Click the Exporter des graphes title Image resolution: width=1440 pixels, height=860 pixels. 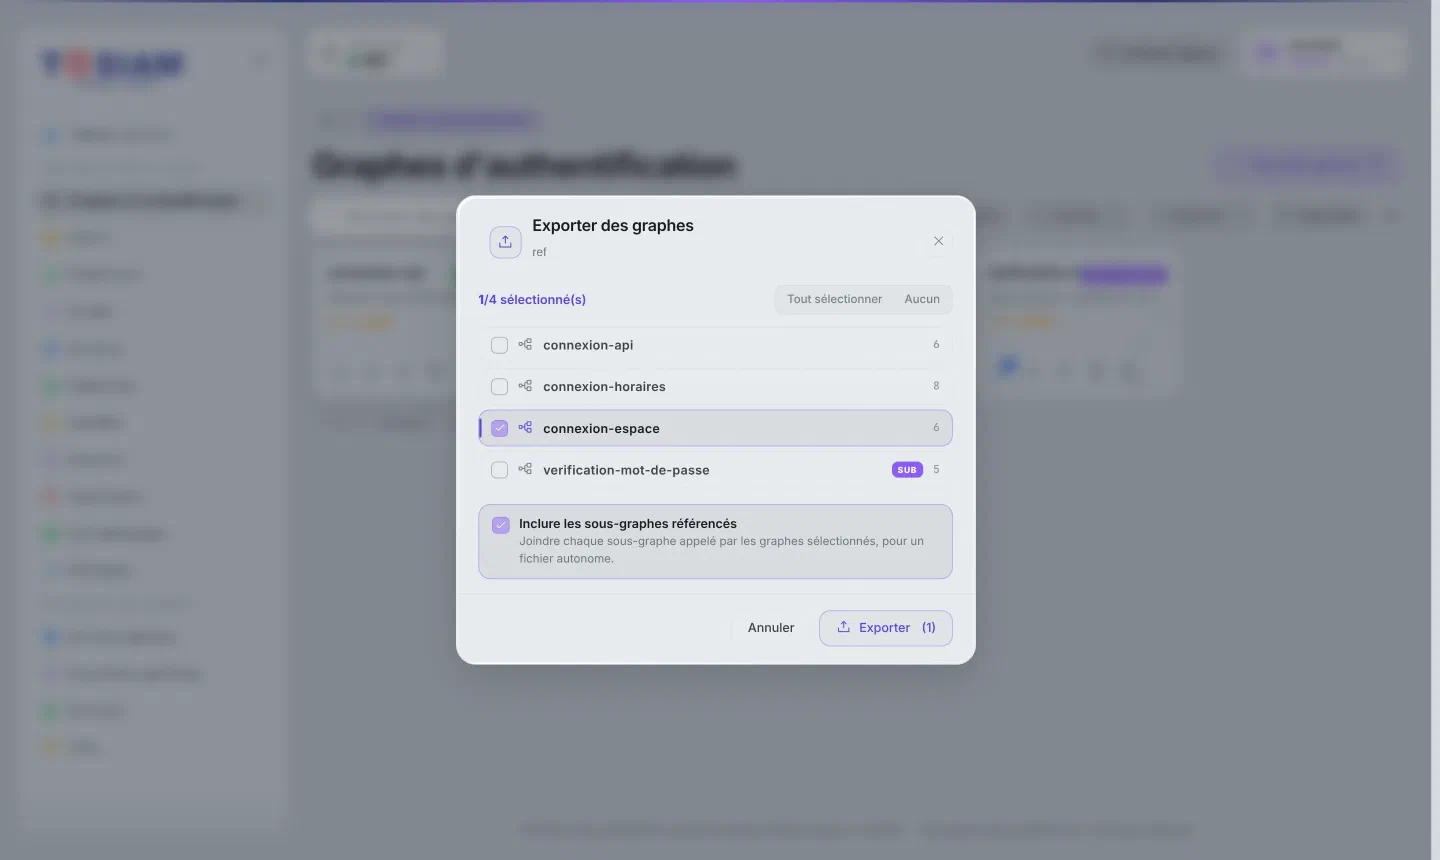pyautogui.click(x=613, y=226)
